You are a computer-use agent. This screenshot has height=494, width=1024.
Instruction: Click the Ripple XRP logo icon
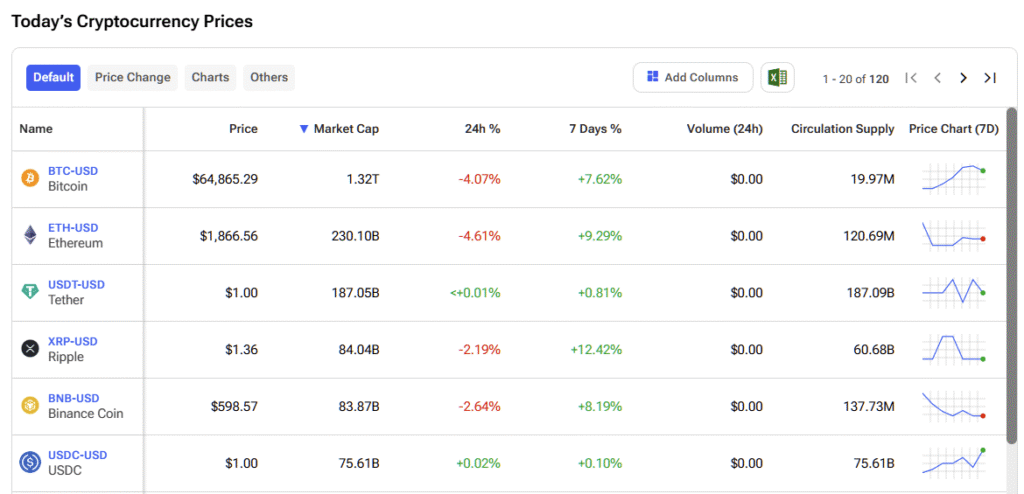(x=30, y=349)
